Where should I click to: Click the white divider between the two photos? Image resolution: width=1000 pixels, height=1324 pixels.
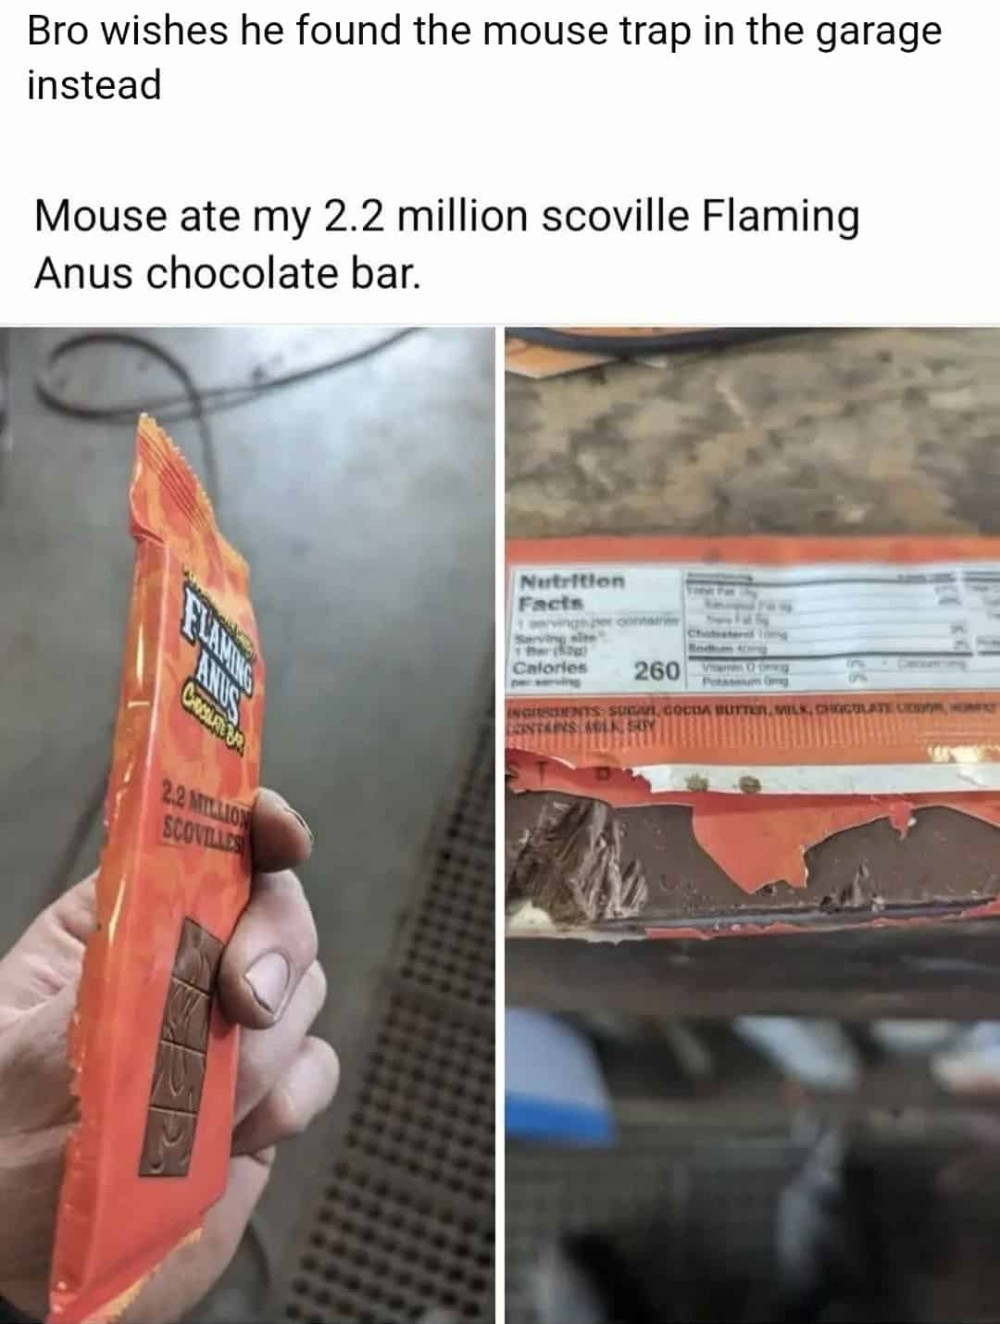tap(498, 825)
